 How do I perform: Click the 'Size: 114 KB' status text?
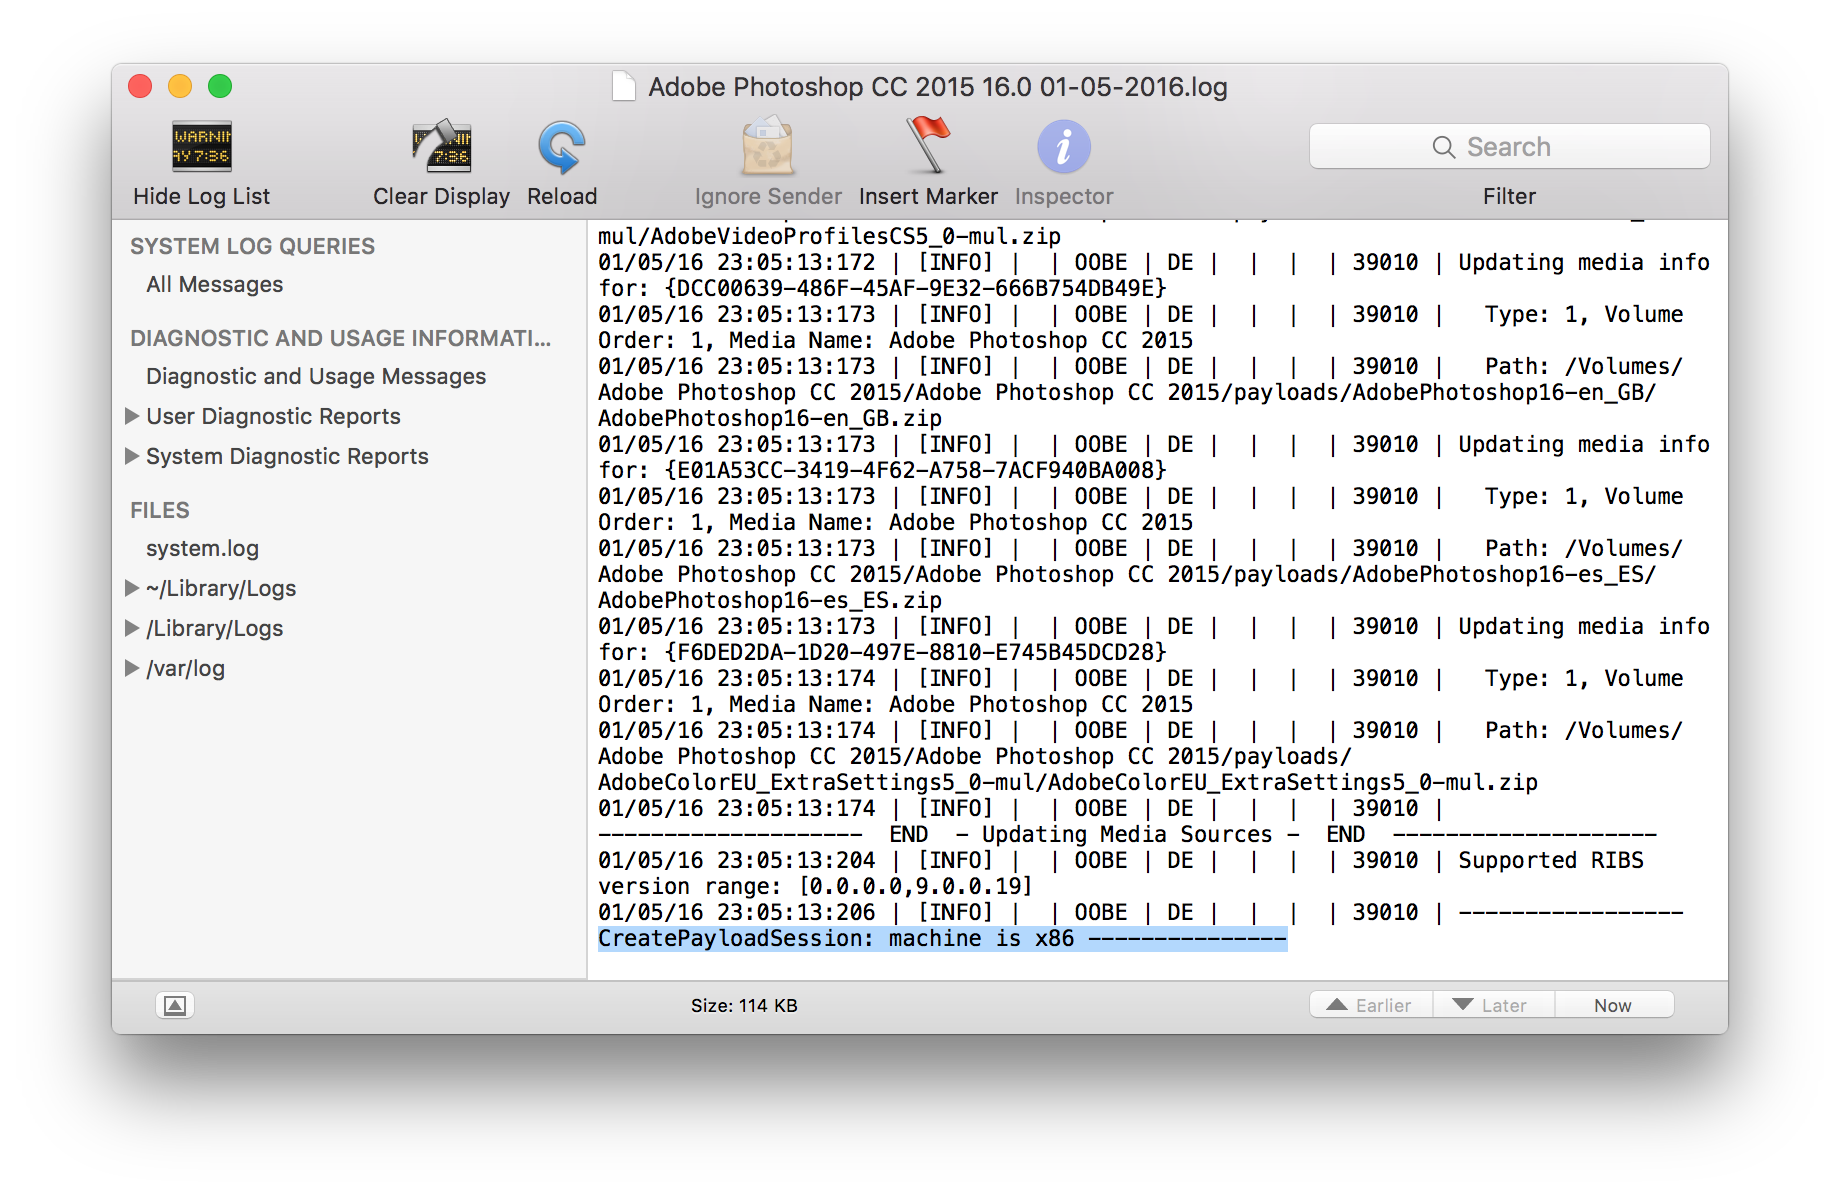(744, 1005)
